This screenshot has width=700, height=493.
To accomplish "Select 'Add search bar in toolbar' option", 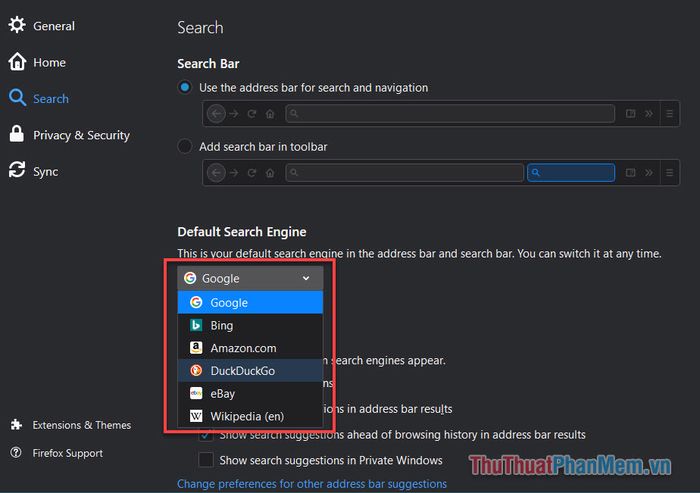I will pyautogui.click(x=185, y=147).
